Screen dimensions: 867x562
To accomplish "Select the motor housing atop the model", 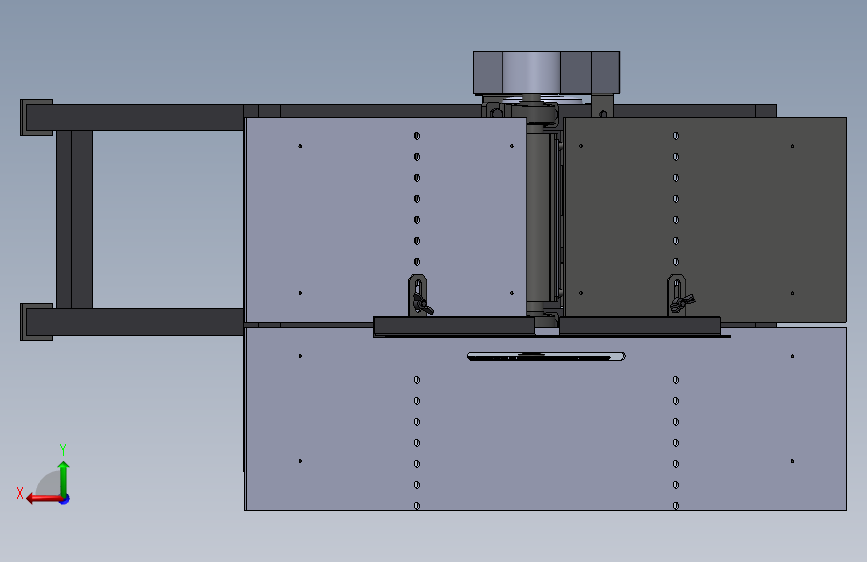I will [x=546, y=73].
